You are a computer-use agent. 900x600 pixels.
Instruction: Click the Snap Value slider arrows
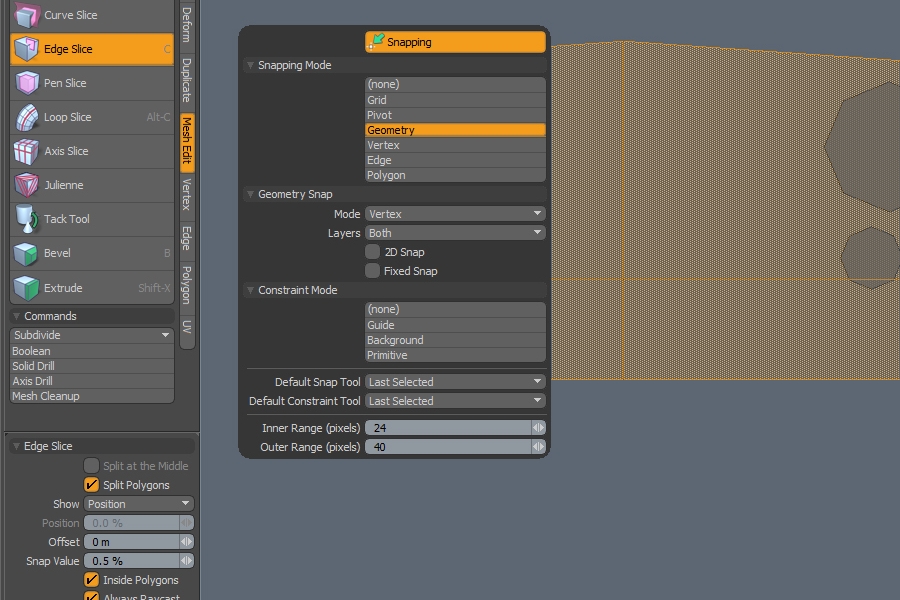(187, 560)
